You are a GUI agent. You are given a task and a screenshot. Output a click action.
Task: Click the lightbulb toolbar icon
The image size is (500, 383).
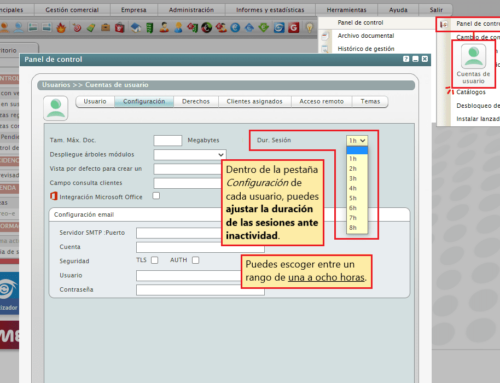click(310, 27)
